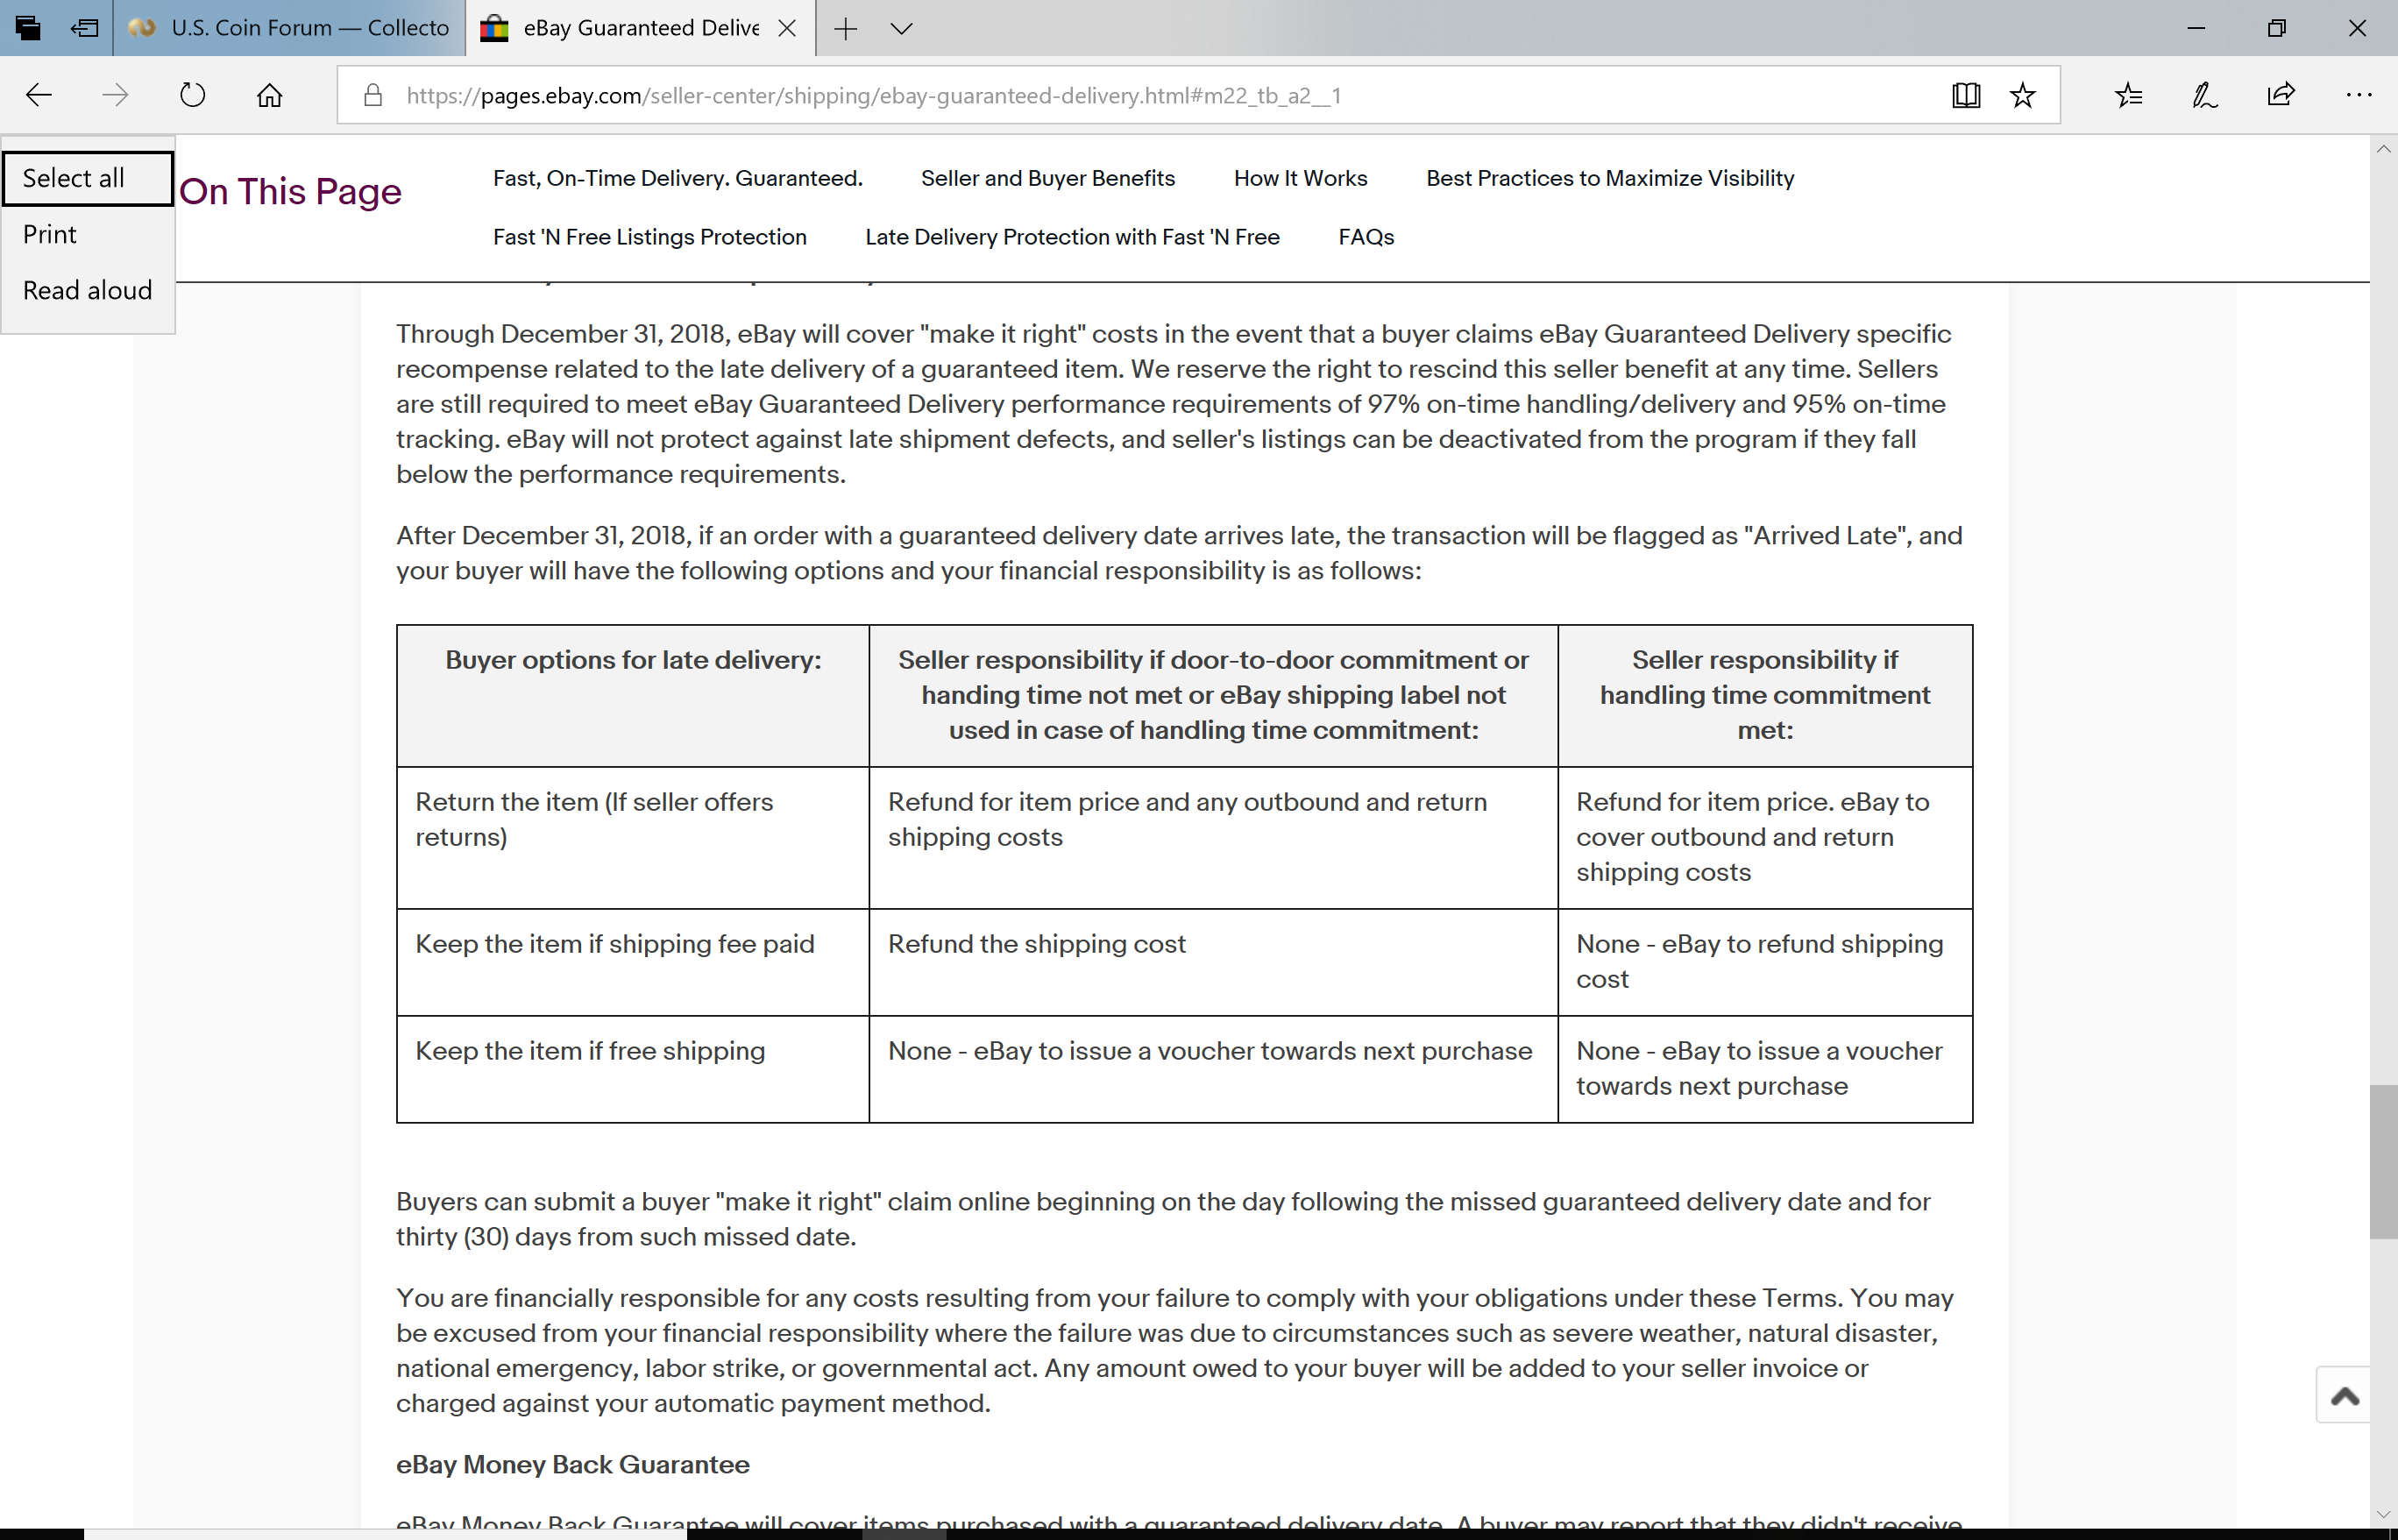
Task: Add page to favorites star
Action: [2022, 95]
